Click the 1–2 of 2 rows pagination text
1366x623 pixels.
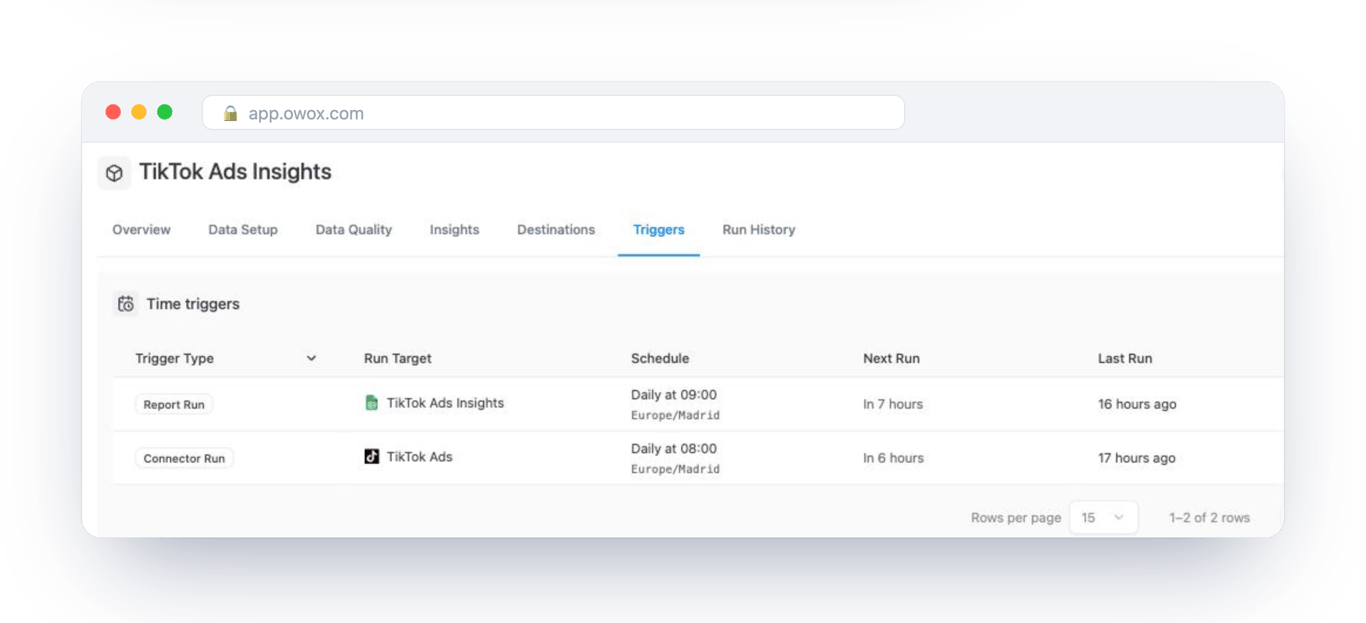(x=1210, y=518)
